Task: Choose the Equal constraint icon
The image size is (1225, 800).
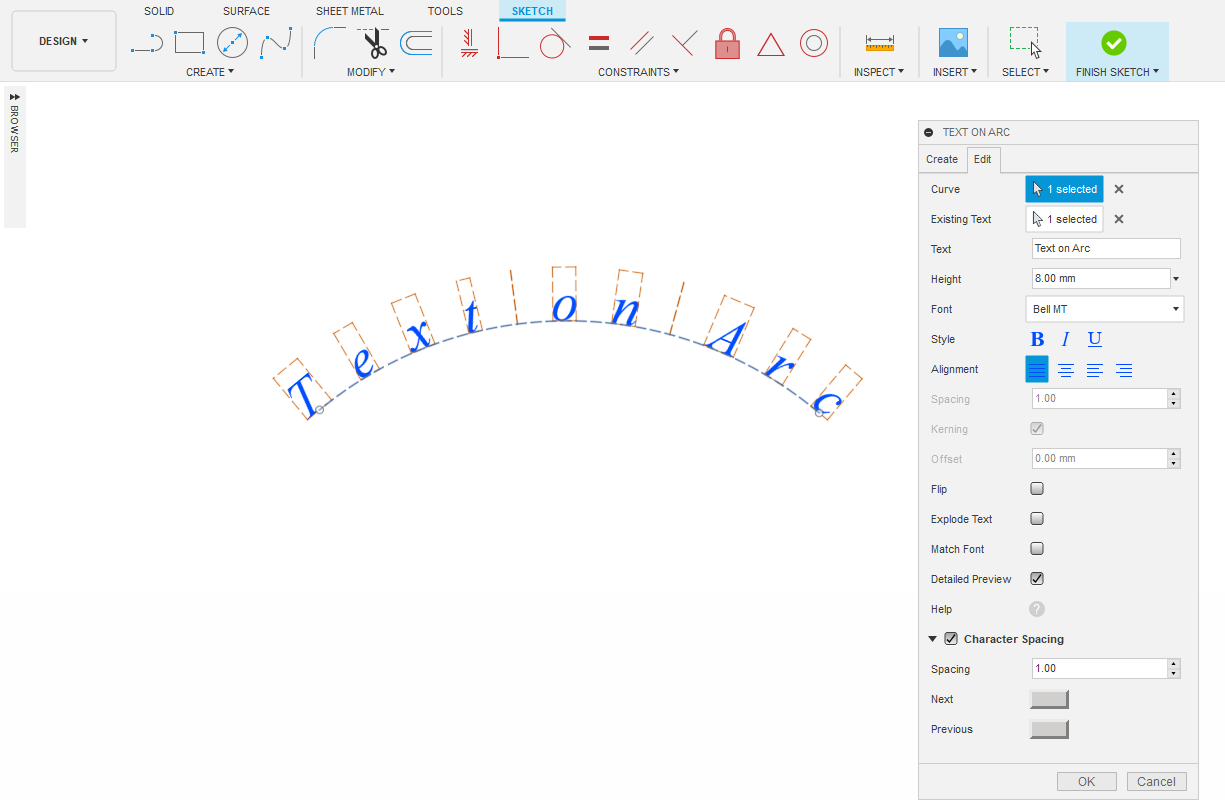Action: [599, 44]
